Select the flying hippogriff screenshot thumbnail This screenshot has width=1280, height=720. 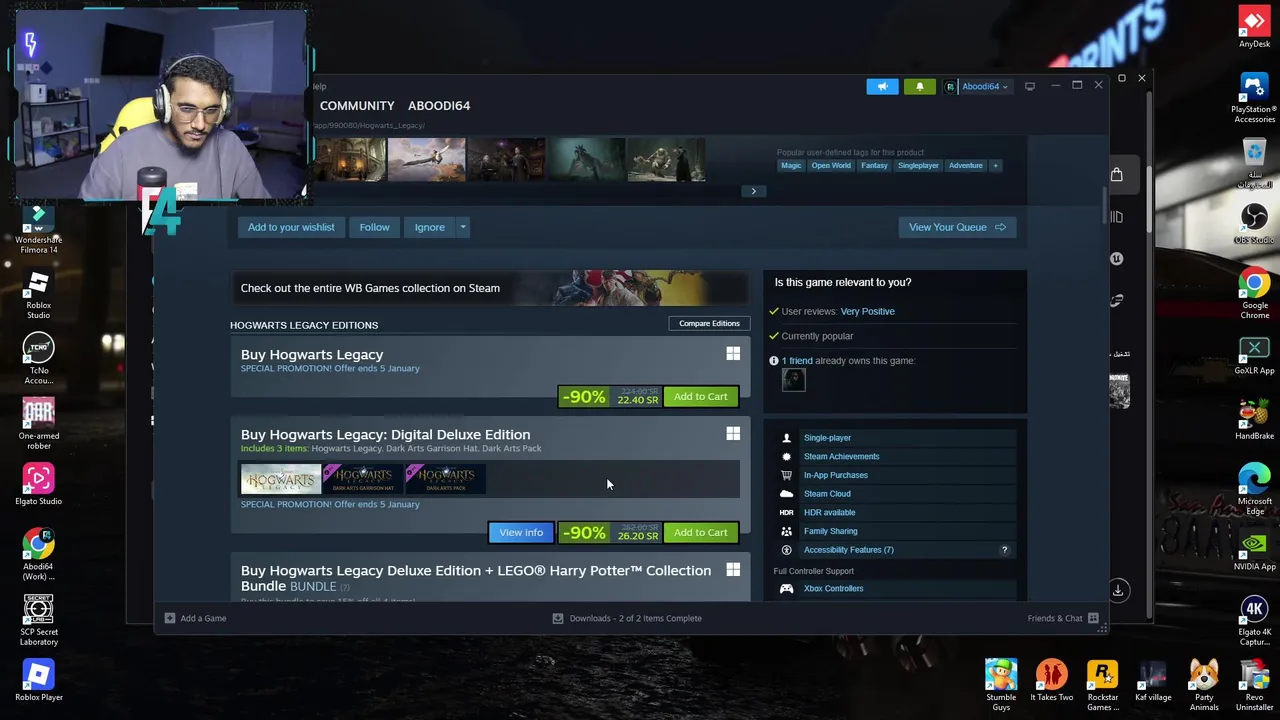(x=427, y=160)
